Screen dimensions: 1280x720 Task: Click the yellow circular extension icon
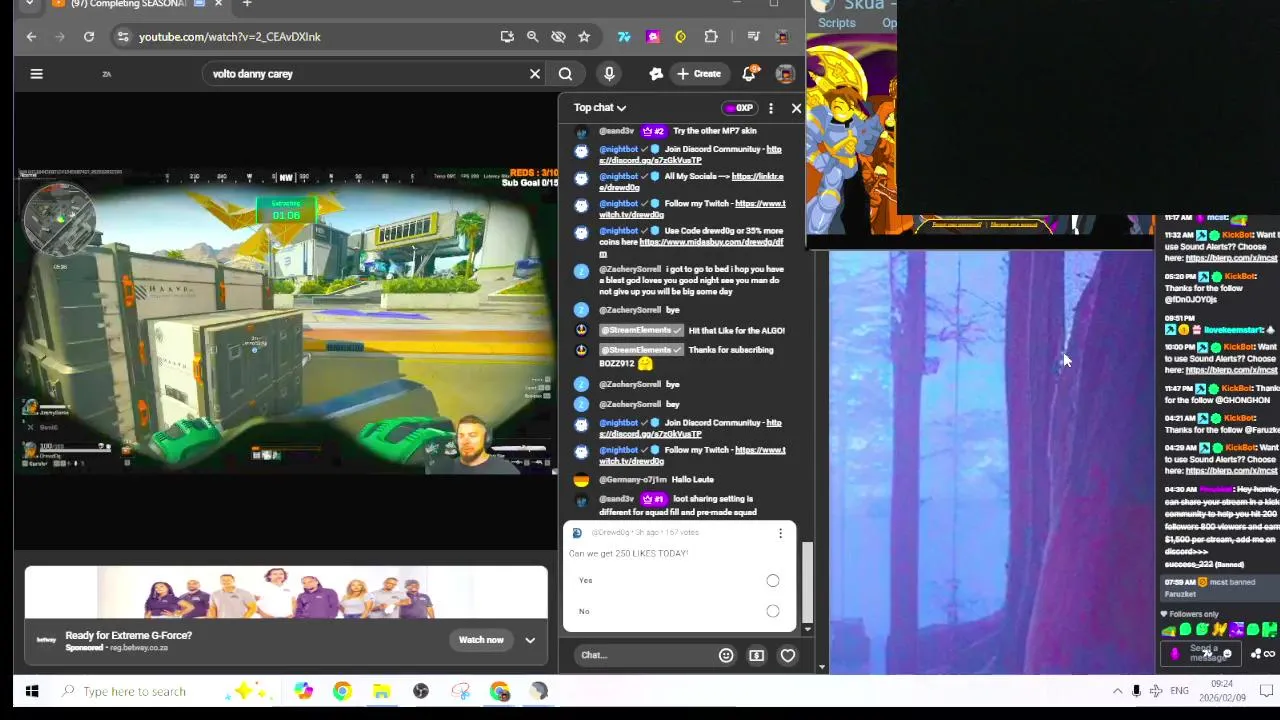(681, 37)
